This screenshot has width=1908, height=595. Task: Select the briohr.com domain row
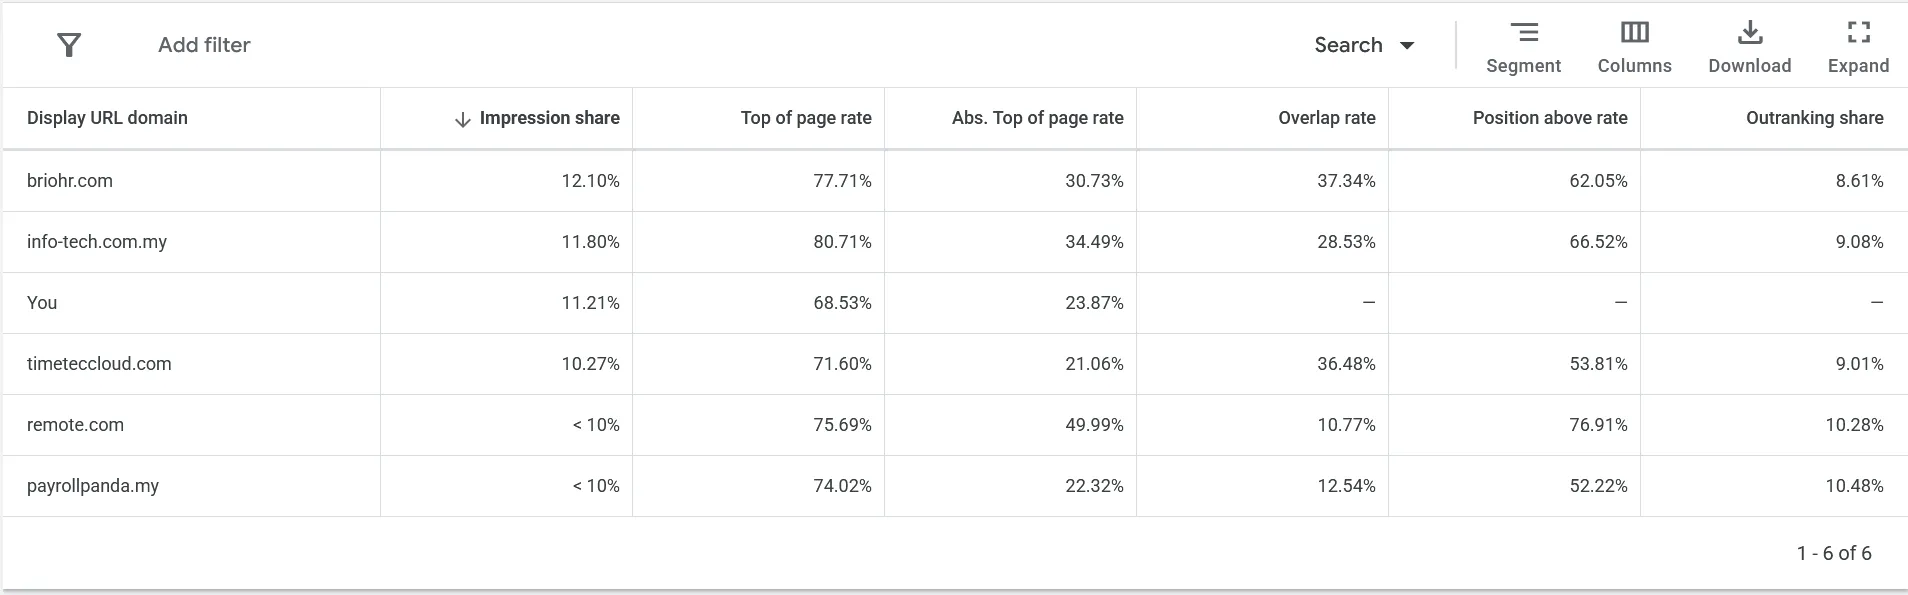tap(70, 181)
